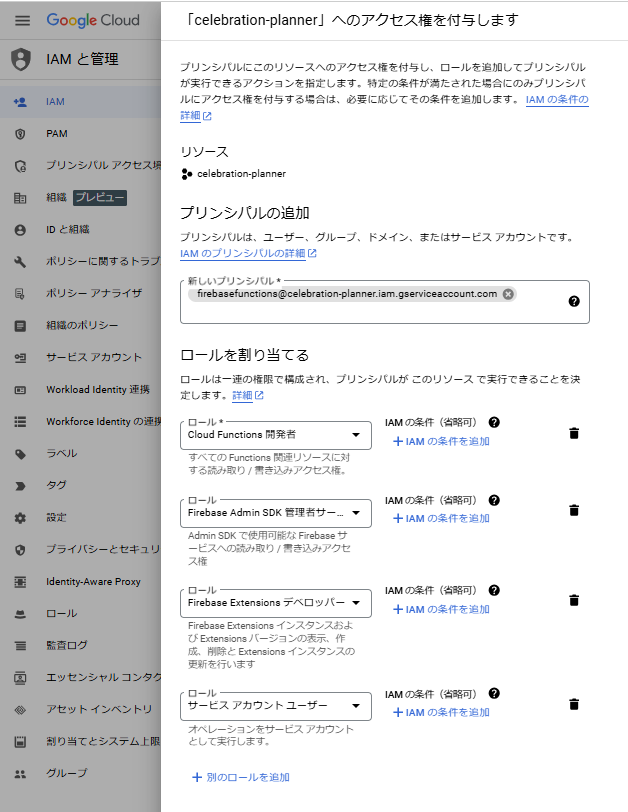The width and height of the screenshot is (628, 812).
Task: Click the Workforce Identity list icon
Action: pos(20,422)
